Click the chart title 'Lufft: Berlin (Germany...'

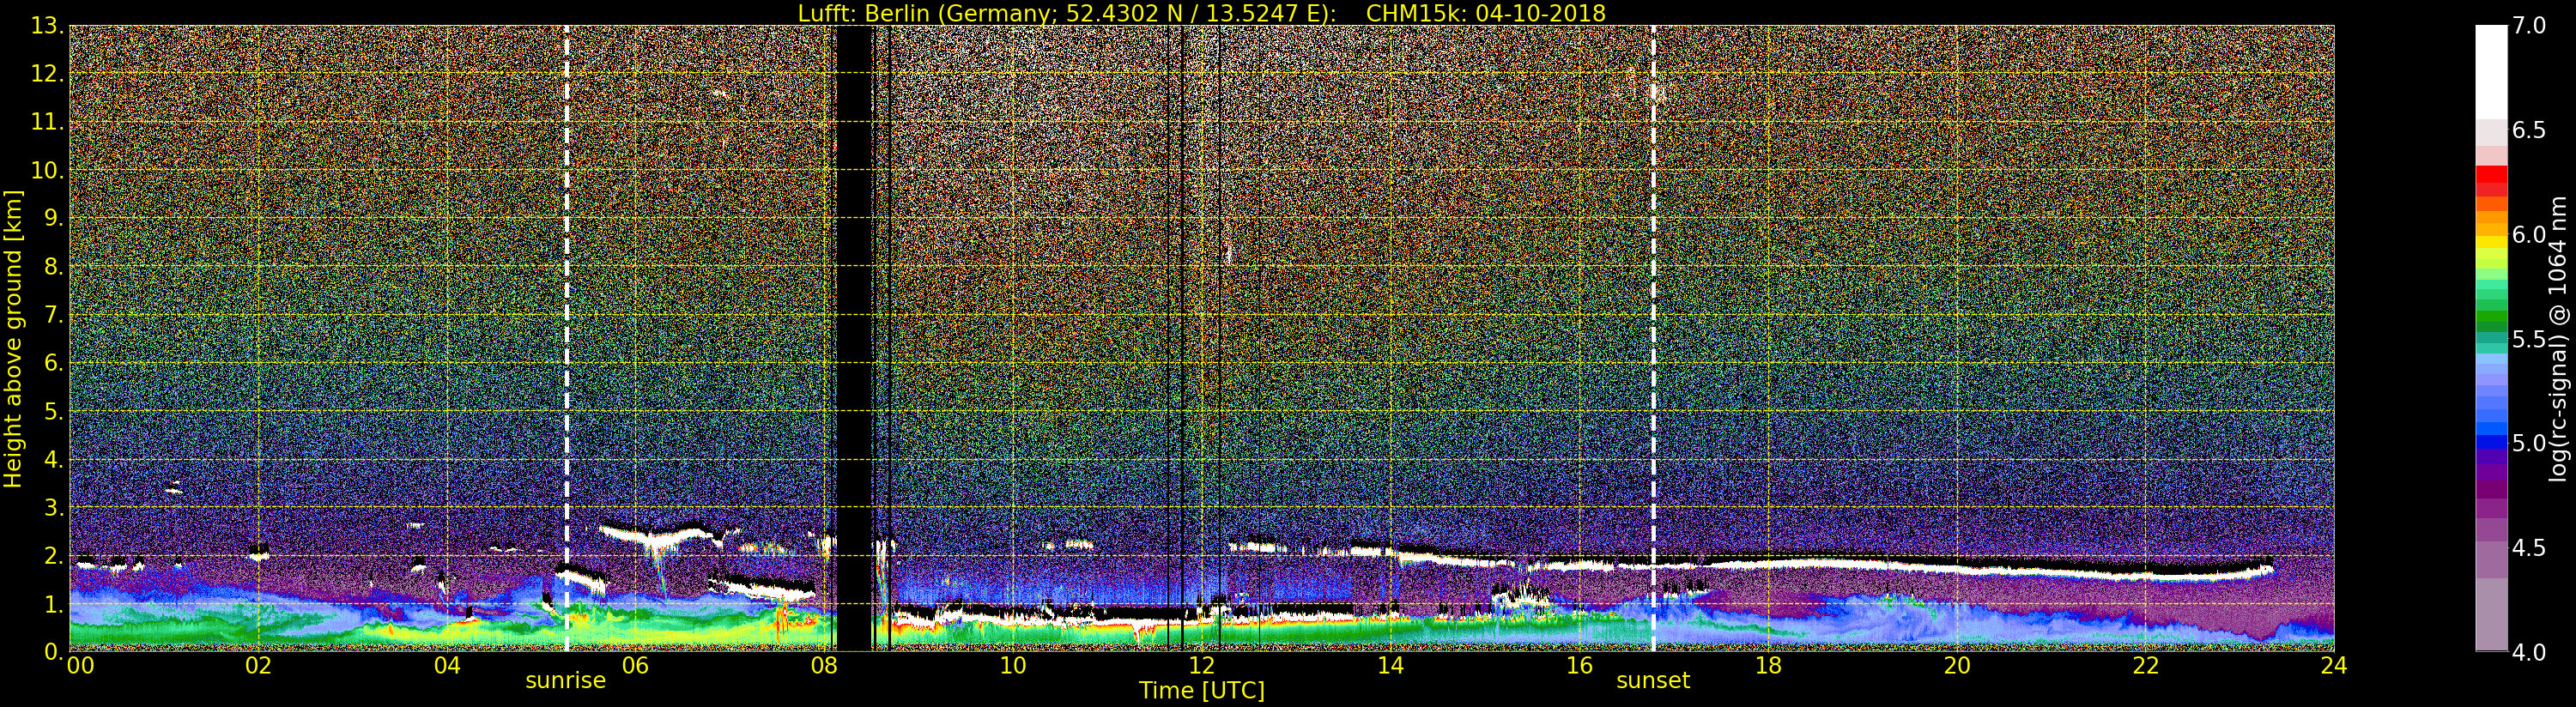tap(1201, 13)
